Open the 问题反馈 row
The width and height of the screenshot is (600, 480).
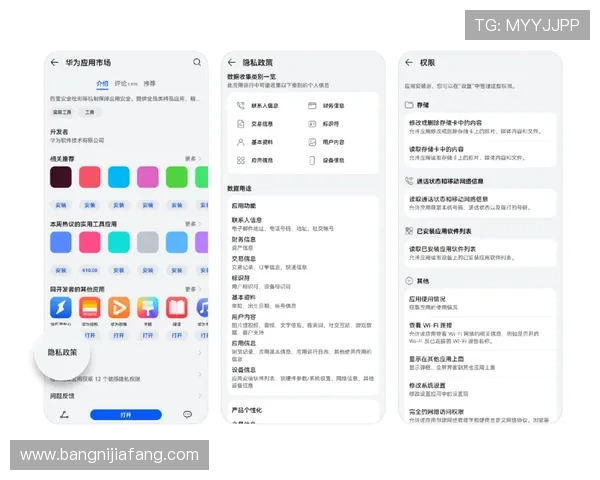coord(126,396)
